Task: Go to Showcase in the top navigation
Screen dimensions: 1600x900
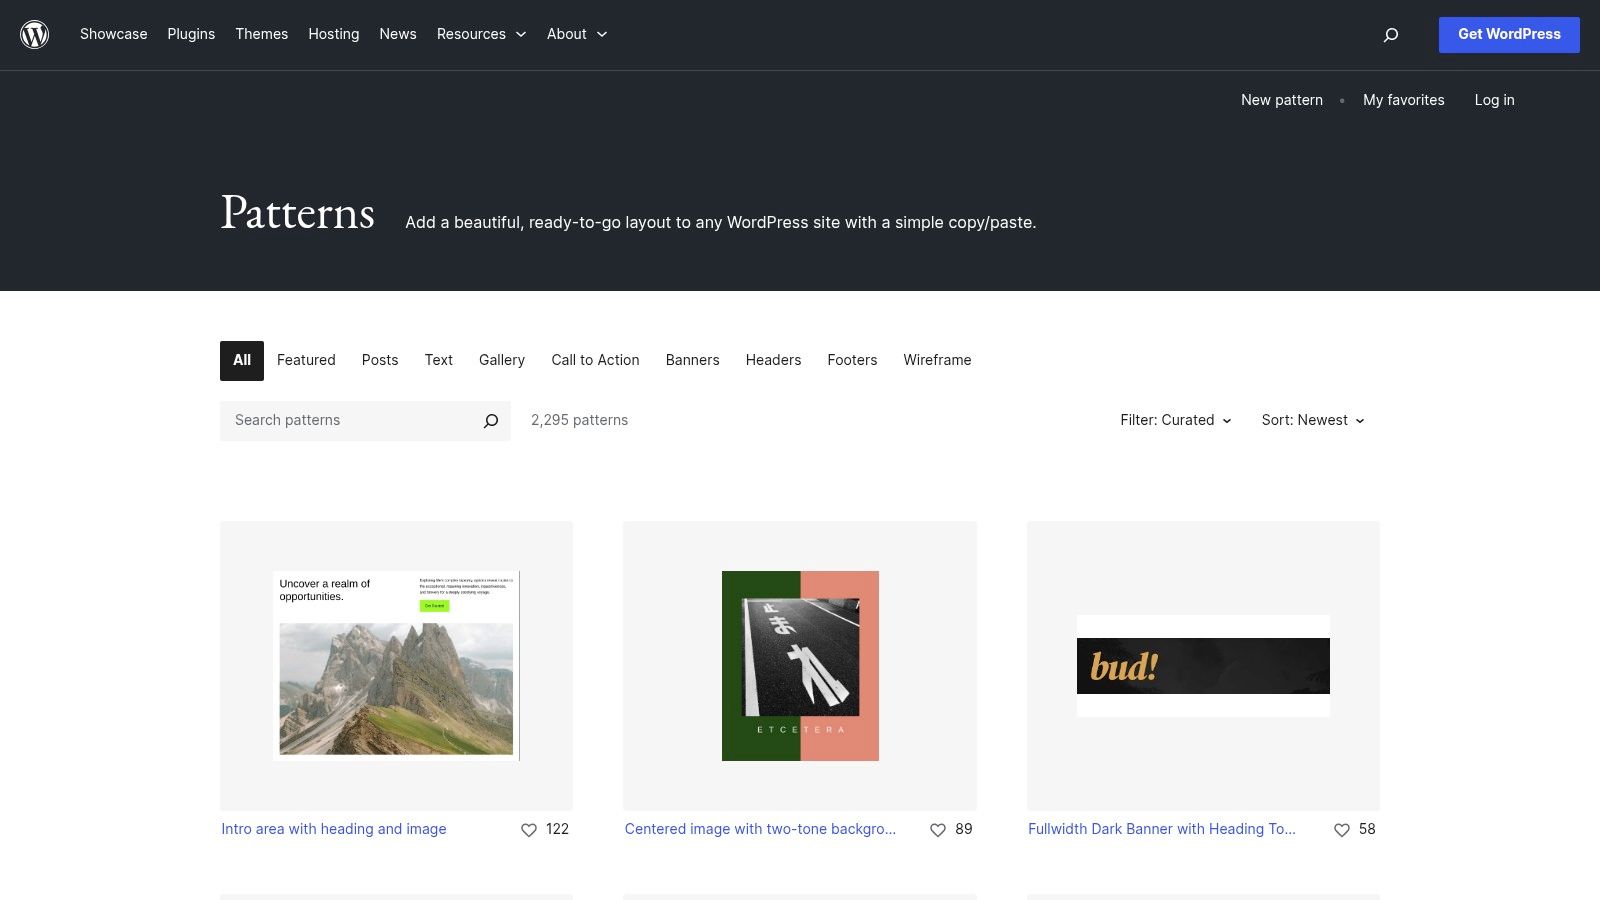Action: [114, 34]
